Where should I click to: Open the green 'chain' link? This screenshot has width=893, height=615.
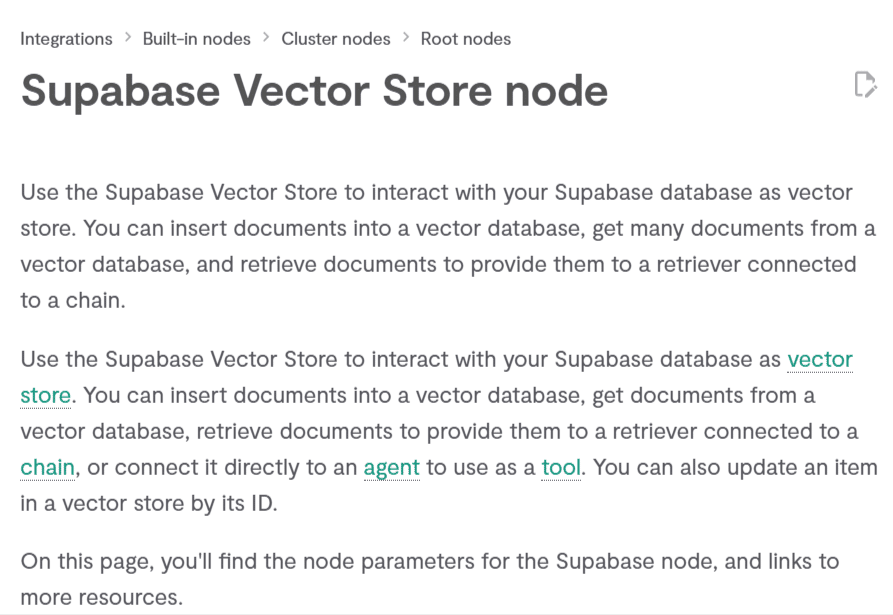pos(47,467)
